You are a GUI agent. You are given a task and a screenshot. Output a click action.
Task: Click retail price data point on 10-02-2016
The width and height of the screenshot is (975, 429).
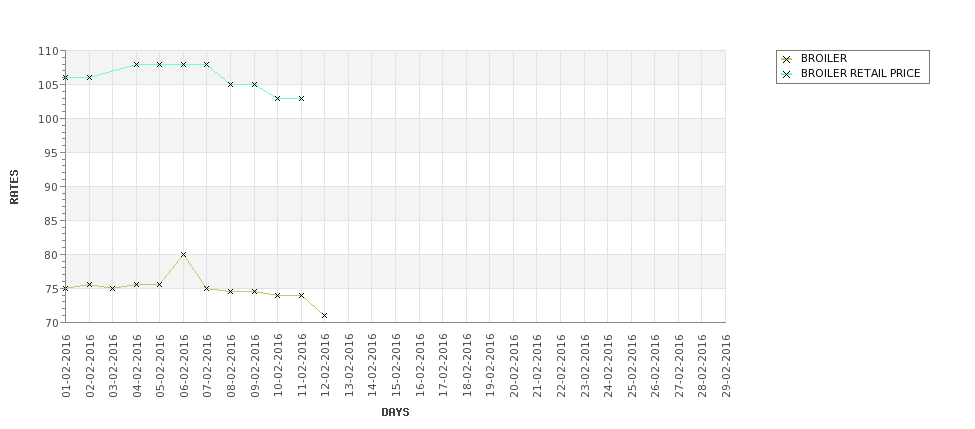(x=277, y=98)
